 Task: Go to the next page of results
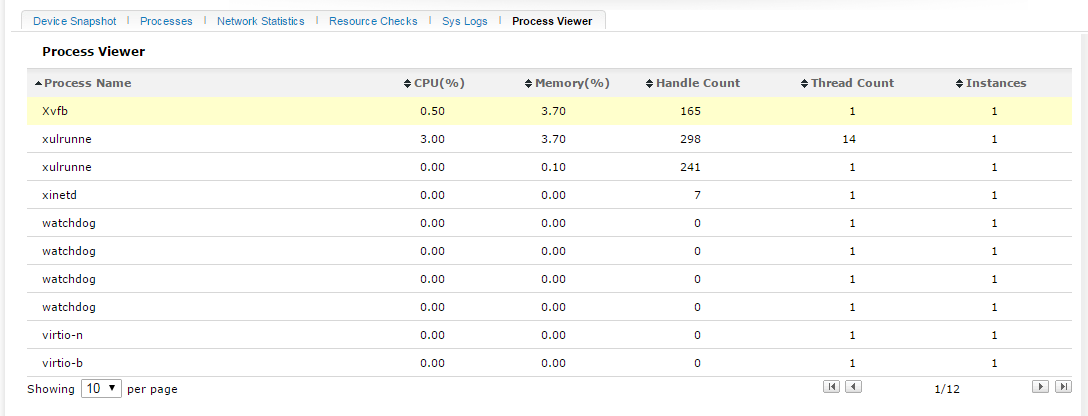1041,387
